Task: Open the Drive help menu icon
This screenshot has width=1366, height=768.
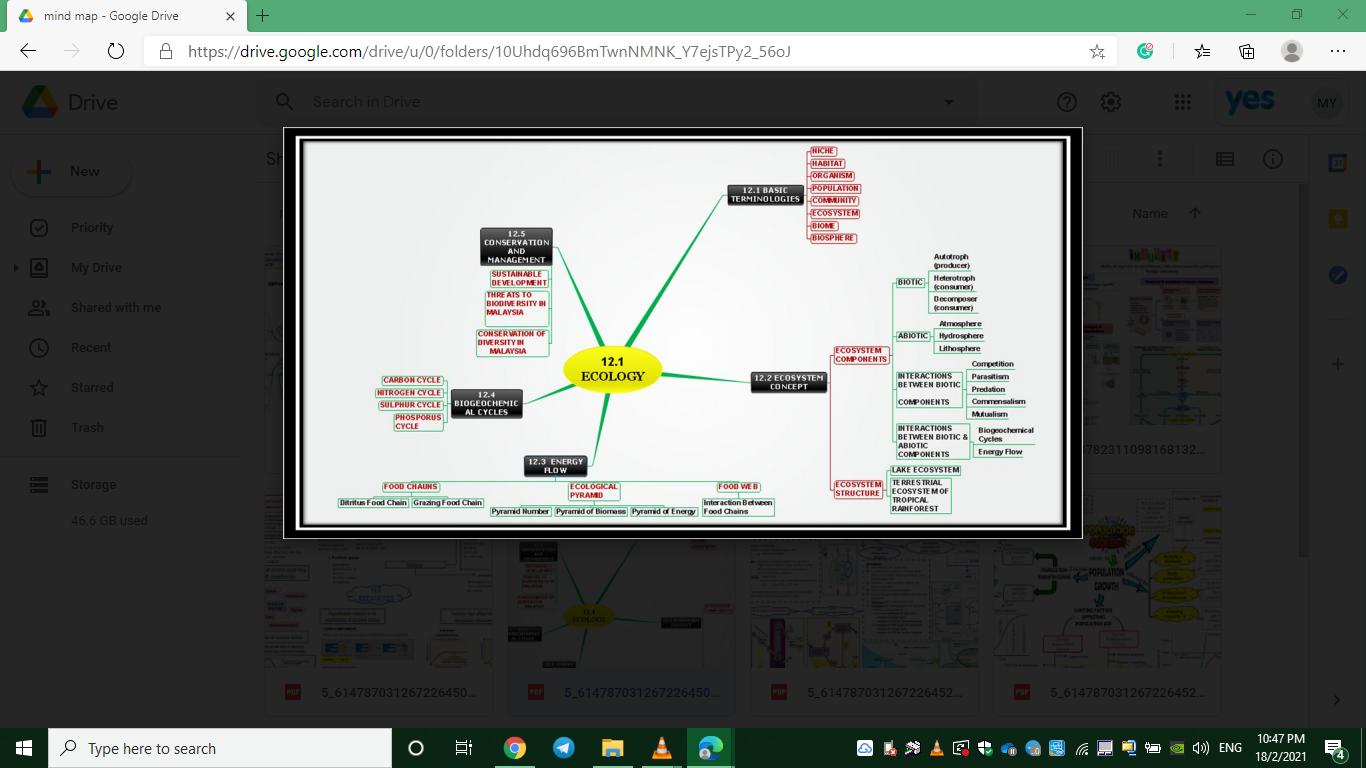Action: click(x=1067, y=102)
